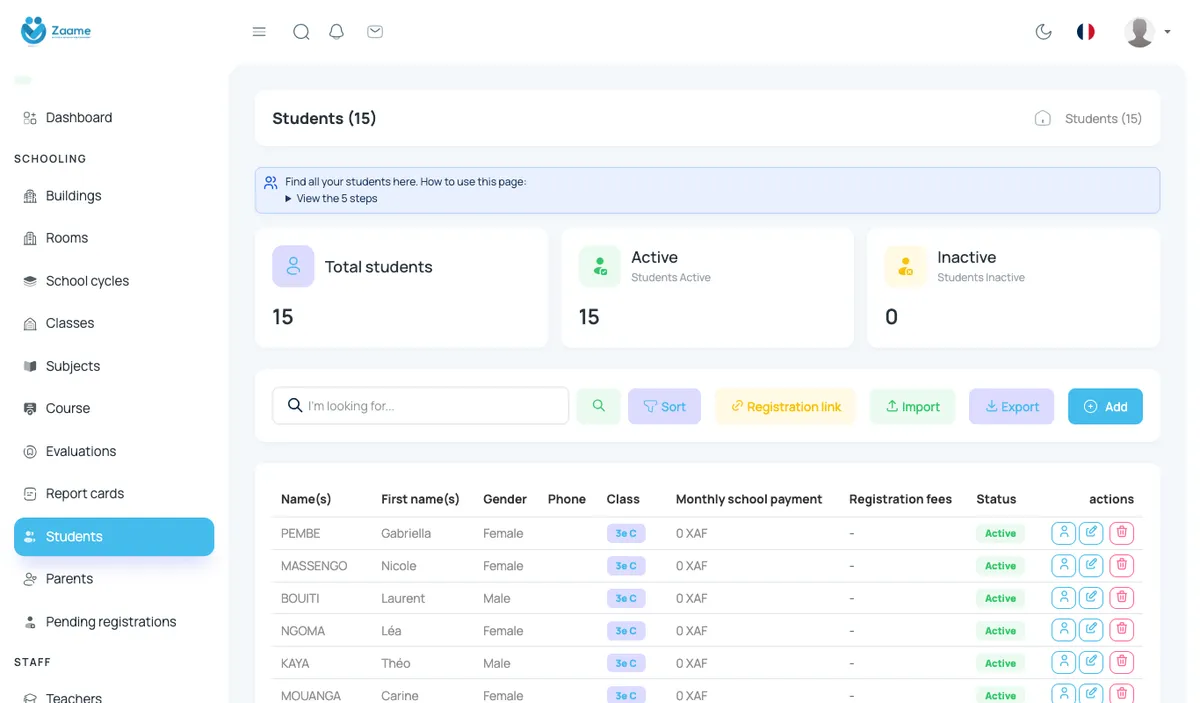The image size is (1200, 703).
Task: Toggle the hamburger sidebar menu
Action: tap(259, 32)
